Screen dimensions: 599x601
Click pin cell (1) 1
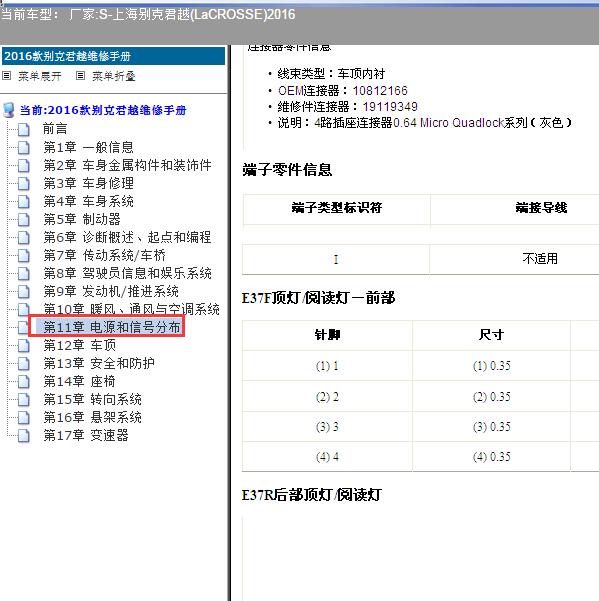tap(327, 366)
